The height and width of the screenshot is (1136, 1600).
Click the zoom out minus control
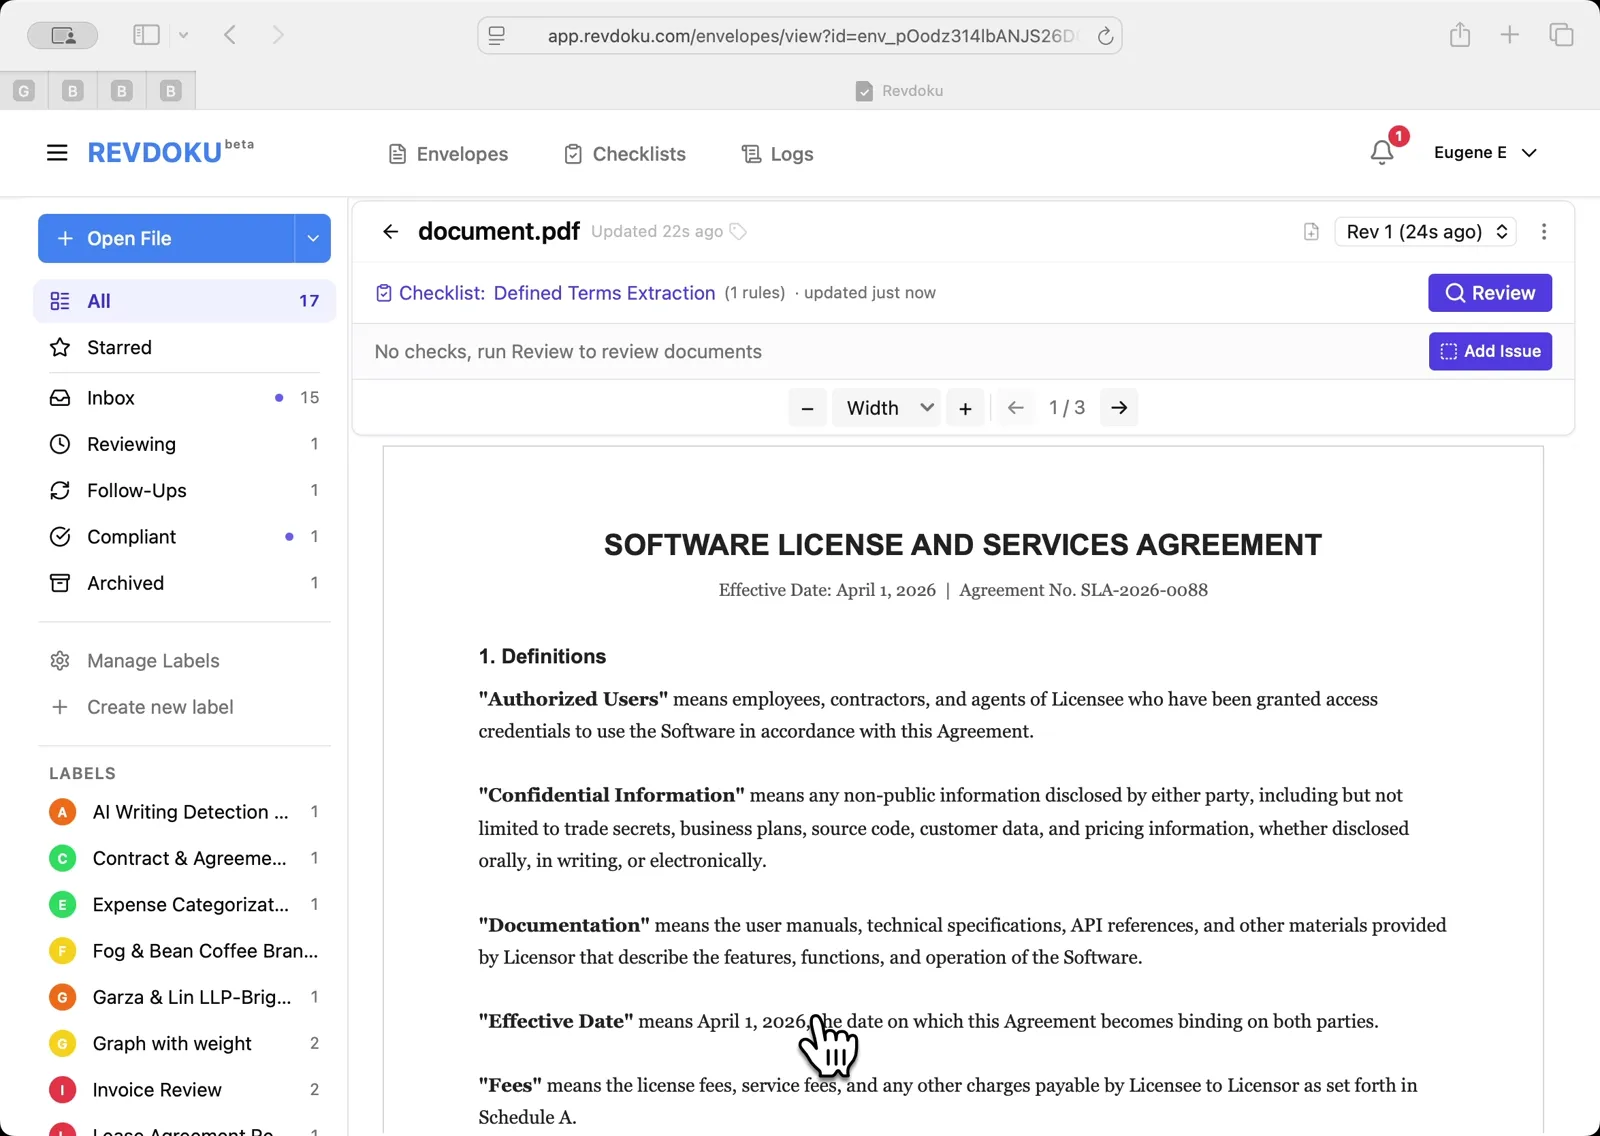[x=807, y=407]
